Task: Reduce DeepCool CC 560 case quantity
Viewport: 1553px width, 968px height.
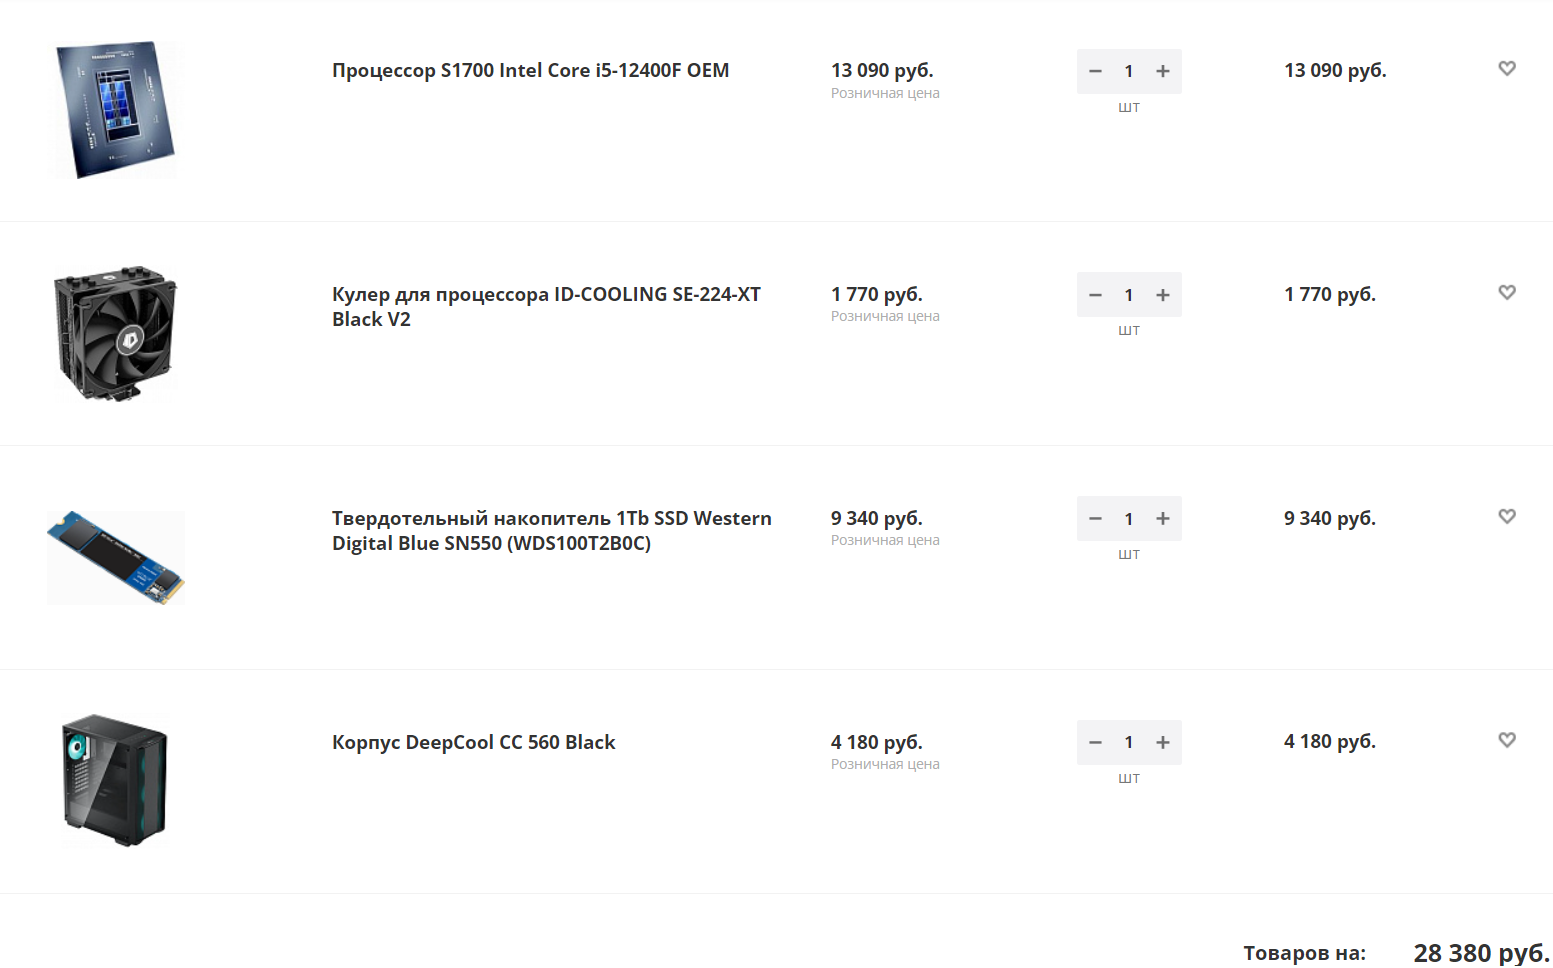Action: tap(1095, 742)
